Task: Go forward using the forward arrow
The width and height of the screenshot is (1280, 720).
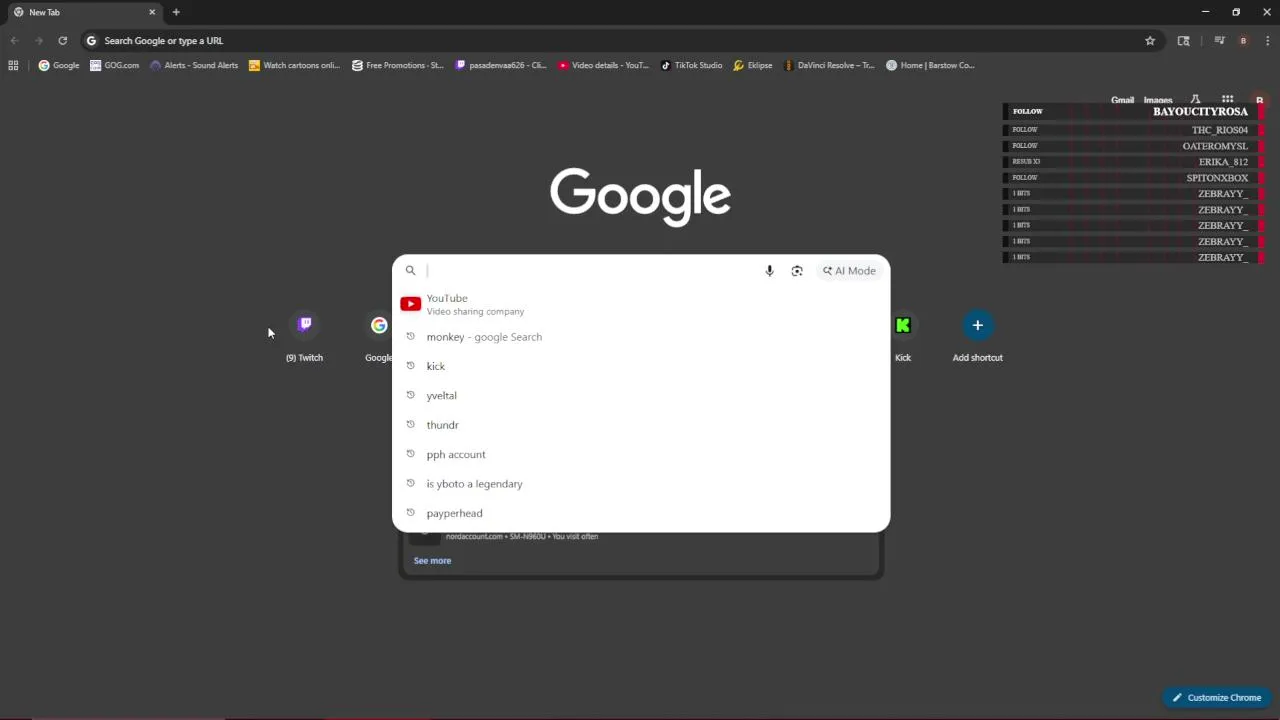Action: pos(38,41)
